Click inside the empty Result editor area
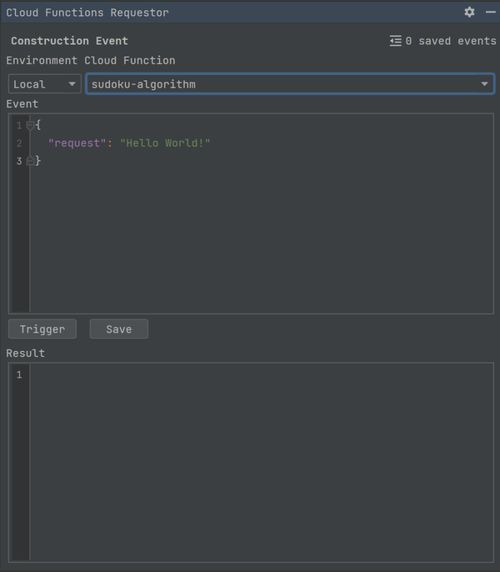500x572 pixels. pyautogui.click(x=261, y=461)
